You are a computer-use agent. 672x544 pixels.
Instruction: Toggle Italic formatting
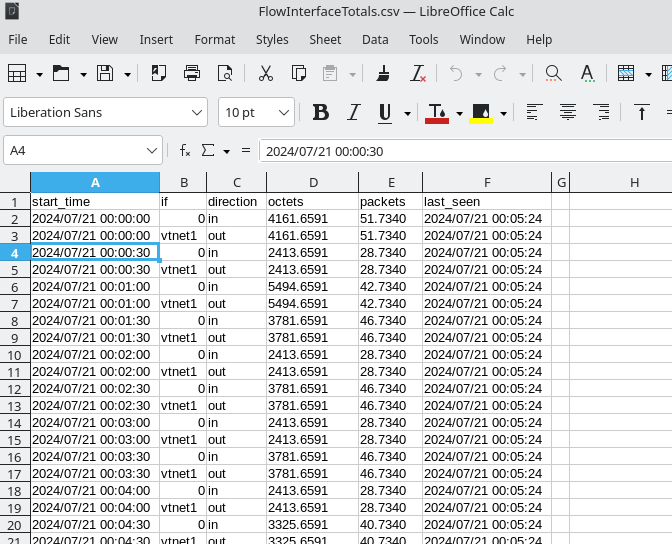coord(354,113)
